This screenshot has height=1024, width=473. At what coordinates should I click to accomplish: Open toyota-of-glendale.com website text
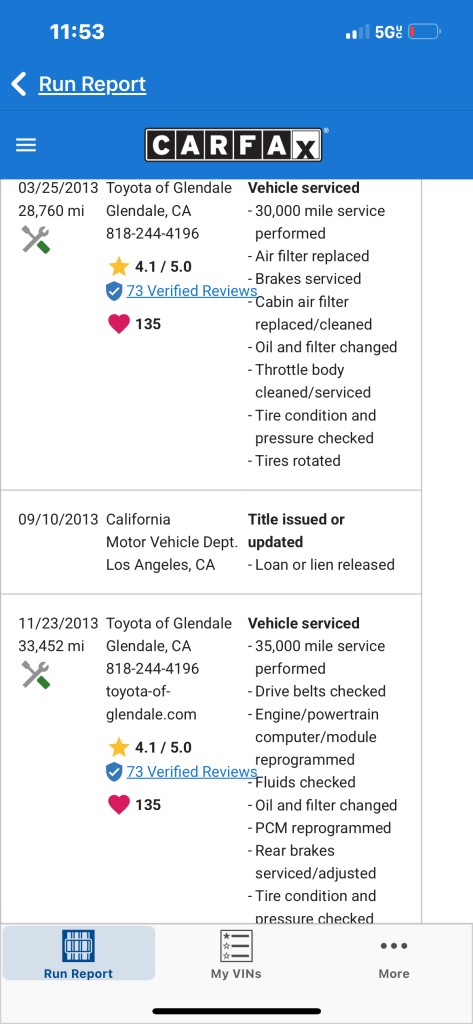[x=152, y=703]
